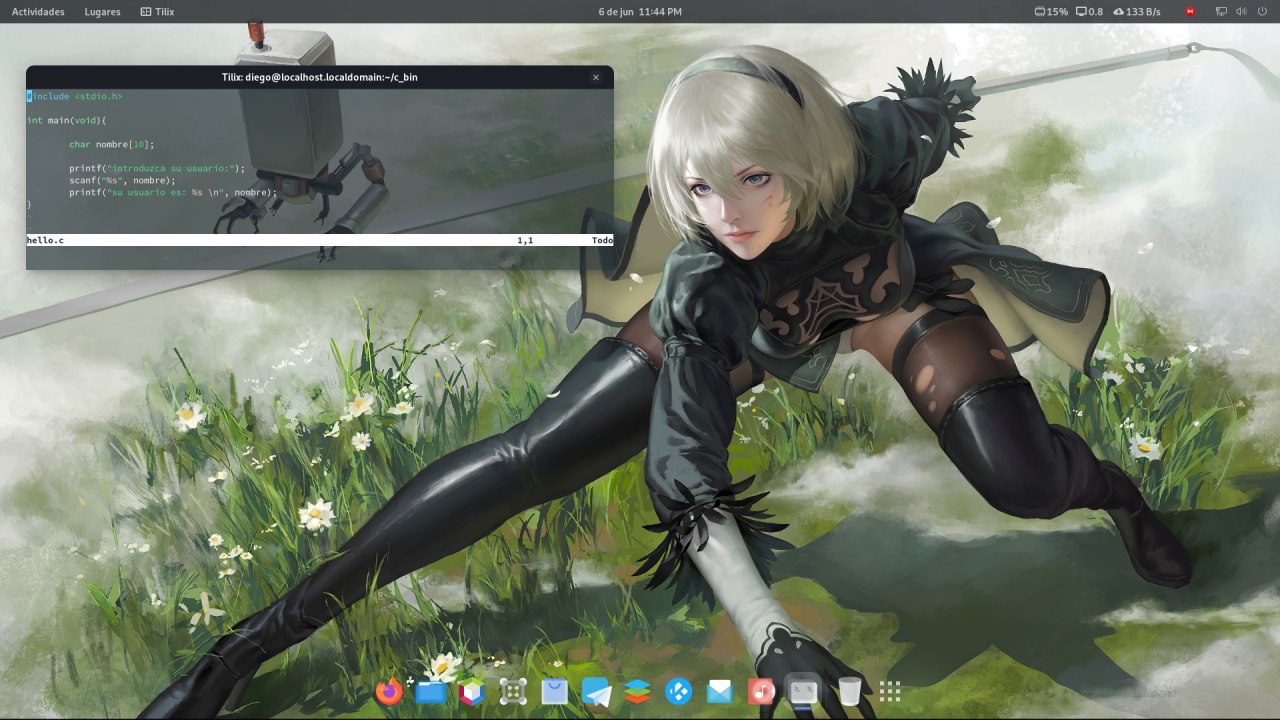Open the Trash from the dock
Screen dimensions: 1280x720
849,691
